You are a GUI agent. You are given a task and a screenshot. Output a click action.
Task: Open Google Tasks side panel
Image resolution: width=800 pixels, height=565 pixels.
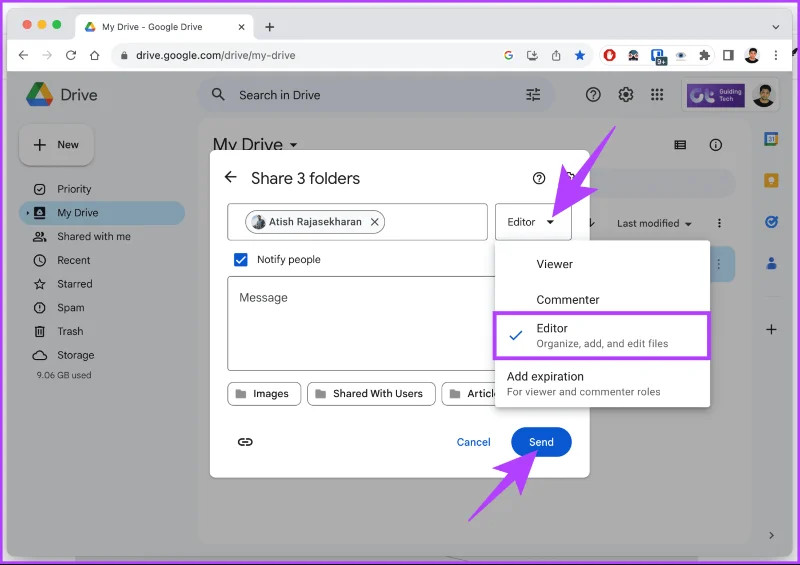click(x=771, y=222)
